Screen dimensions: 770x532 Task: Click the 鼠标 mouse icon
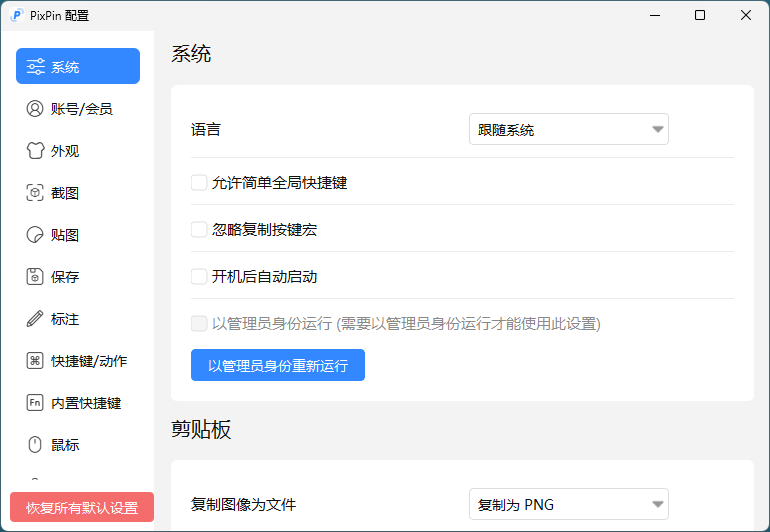35,445
